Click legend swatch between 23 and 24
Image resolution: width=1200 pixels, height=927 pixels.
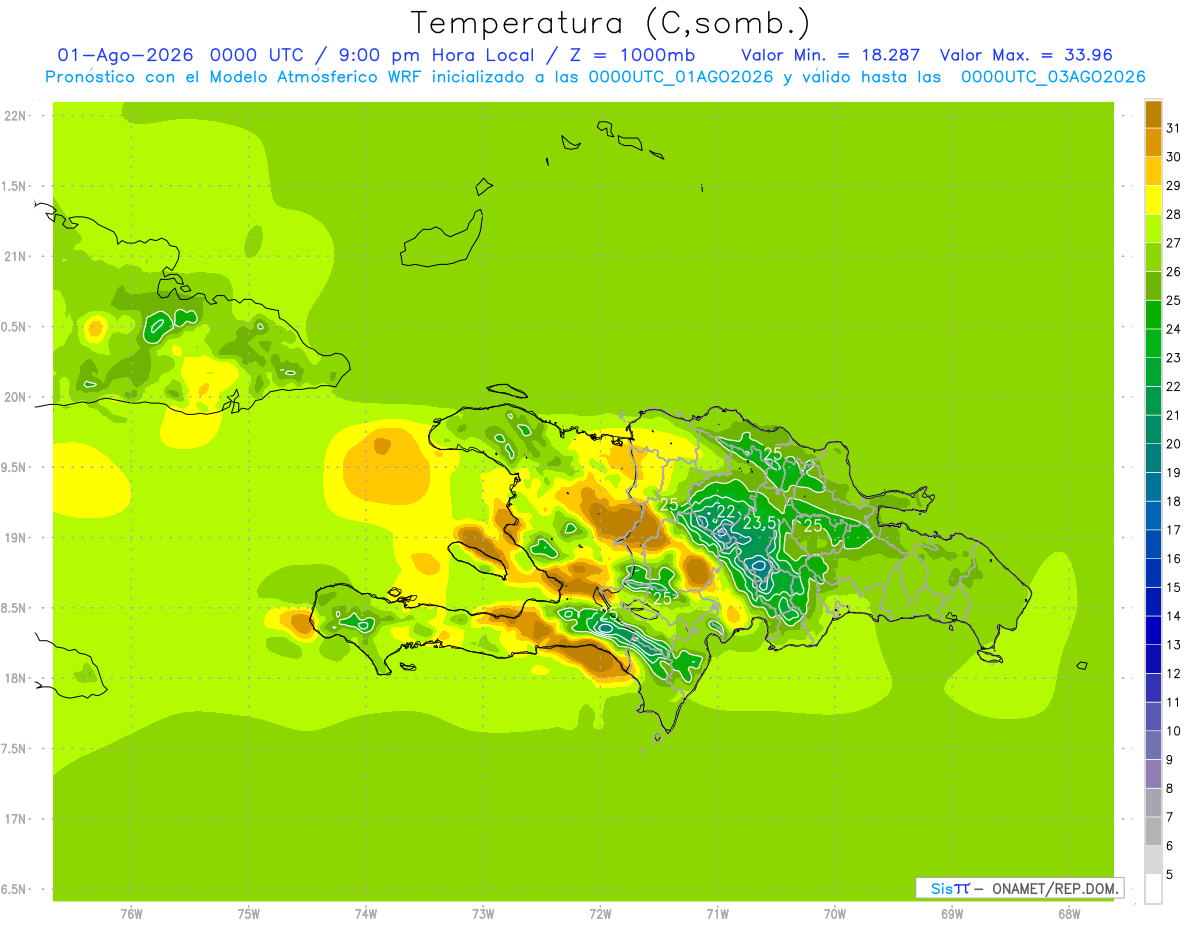[1153, 344]
